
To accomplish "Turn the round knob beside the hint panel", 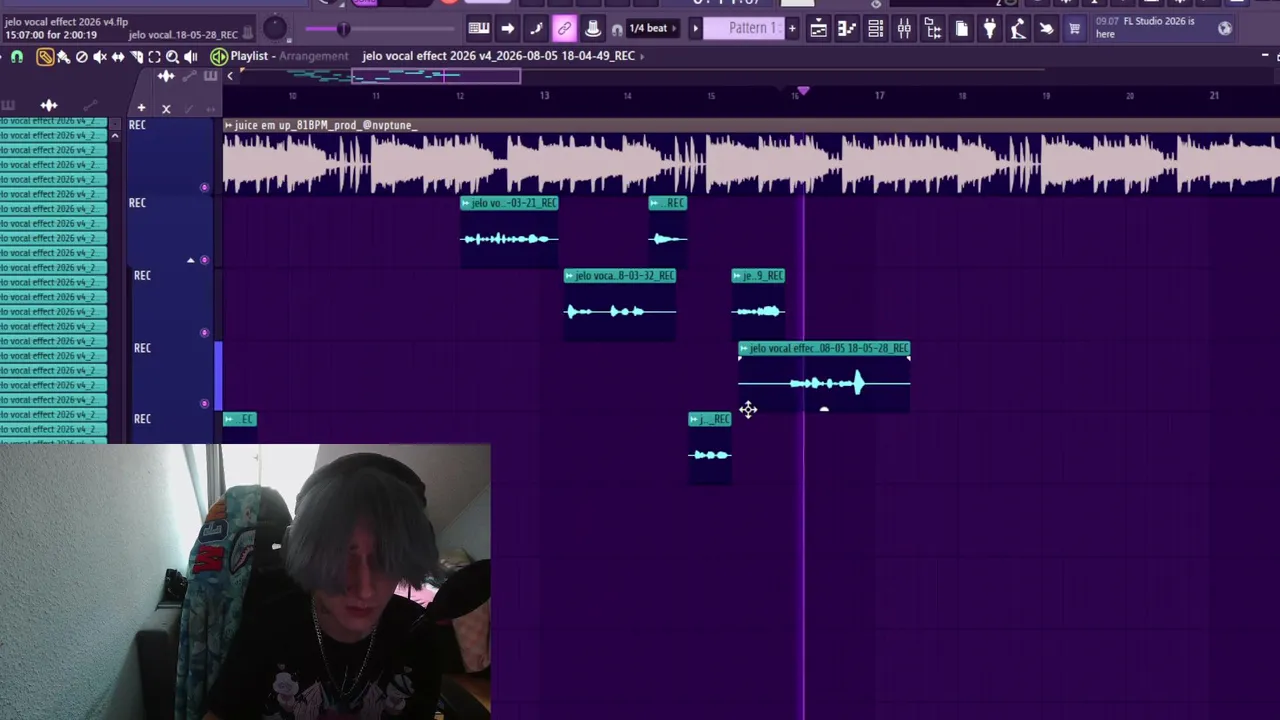I will pos(275,29).
